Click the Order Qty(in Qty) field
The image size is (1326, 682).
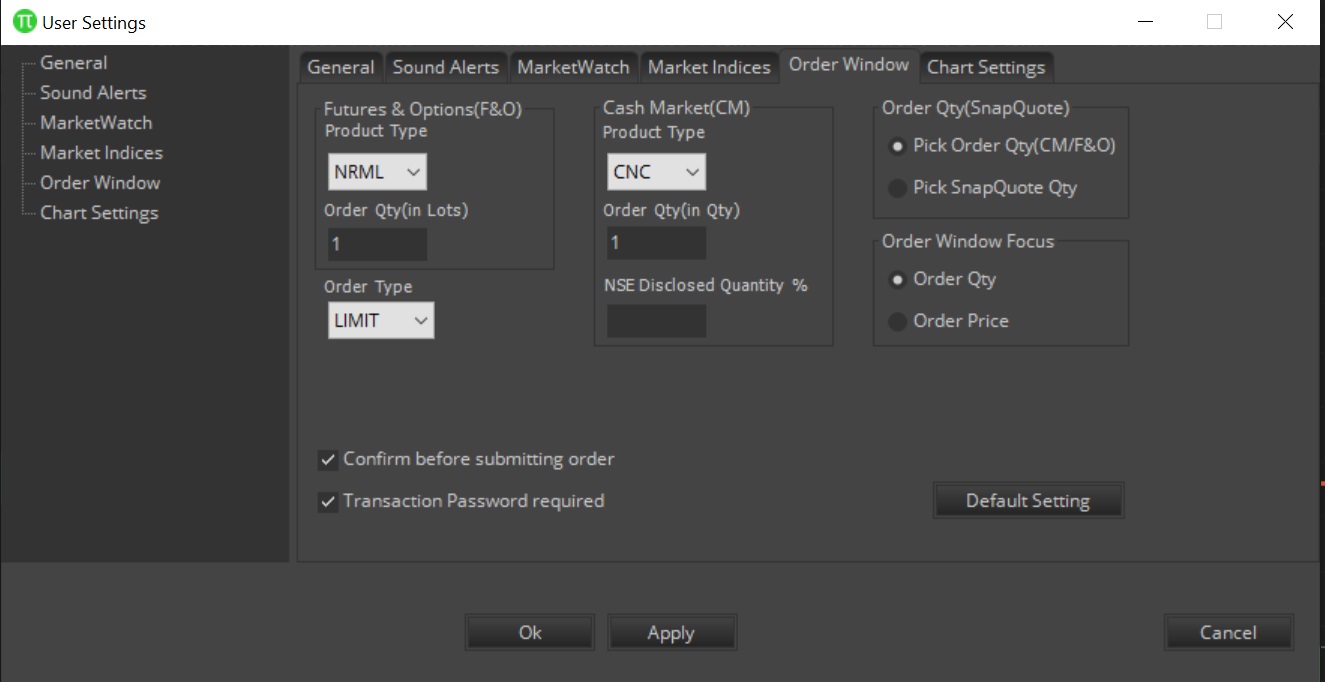(x=656, y=243)
